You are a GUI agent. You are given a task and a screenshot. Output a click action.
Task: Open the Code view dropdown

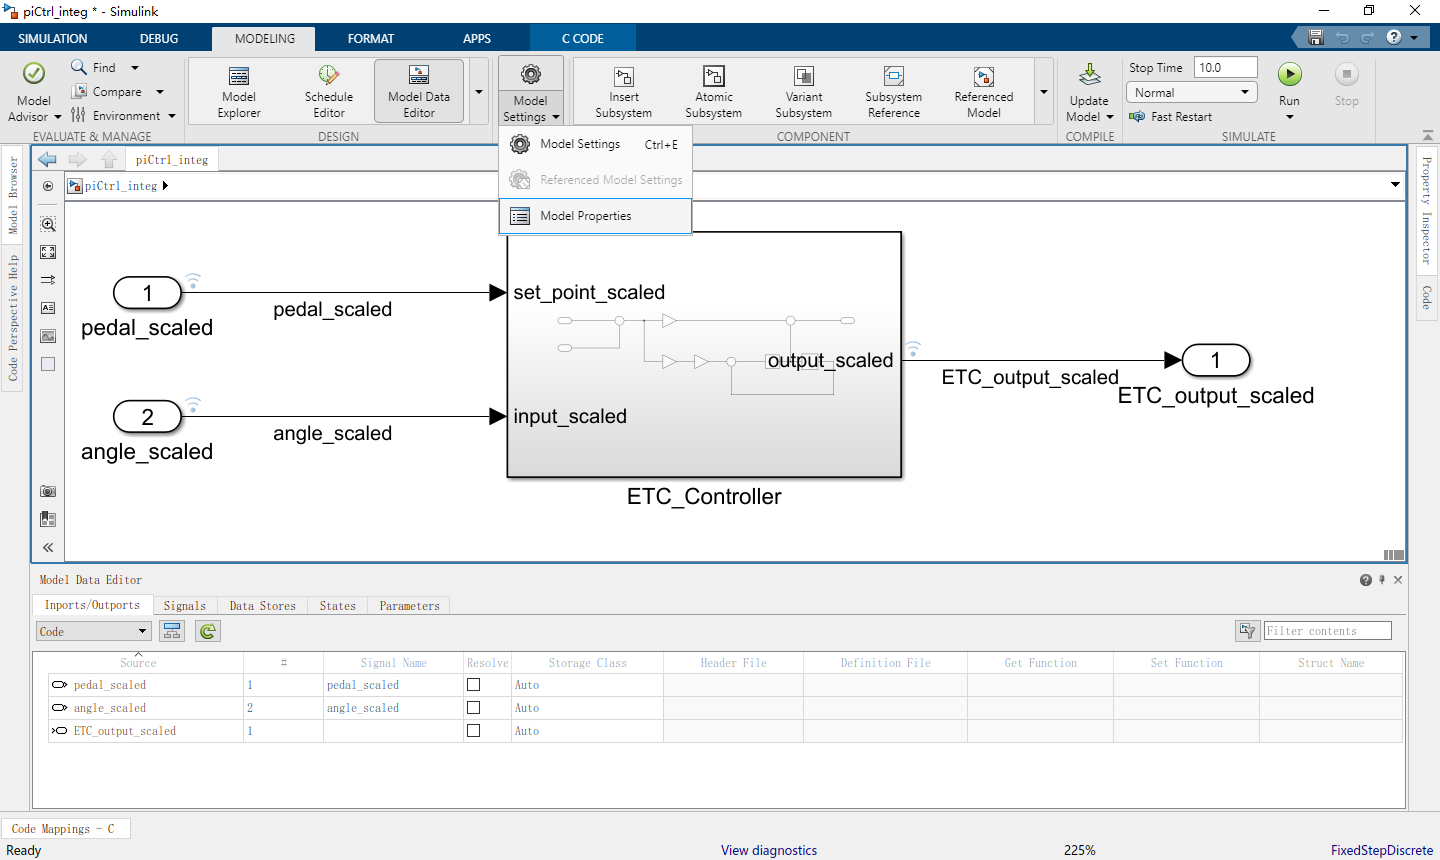[92, 631]
